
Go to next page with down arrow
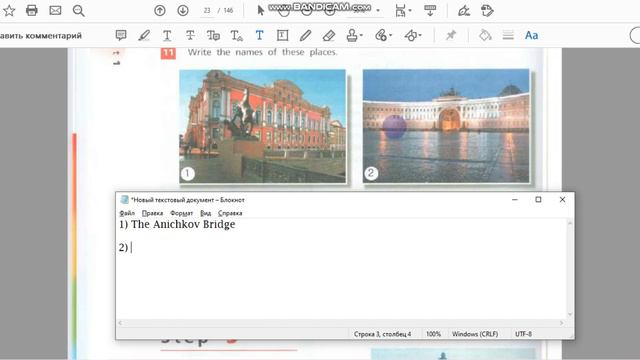coord(183,11)
